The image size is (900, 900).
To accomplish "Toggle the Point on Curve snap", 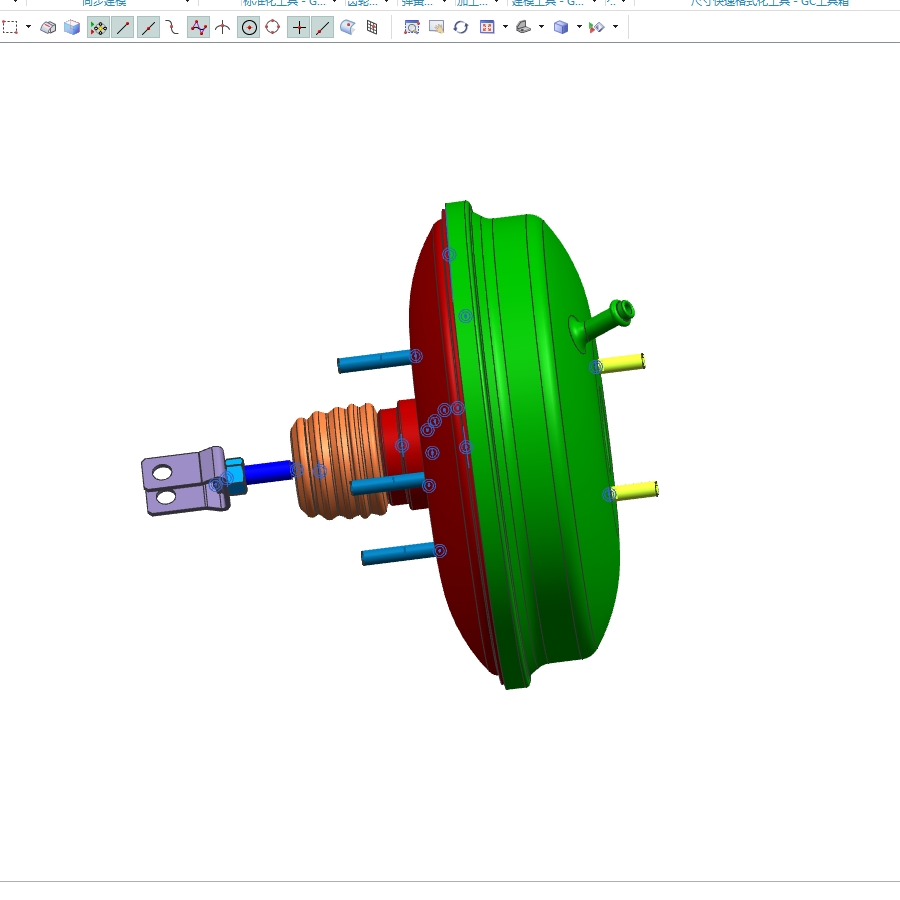I will pos(323,28).
